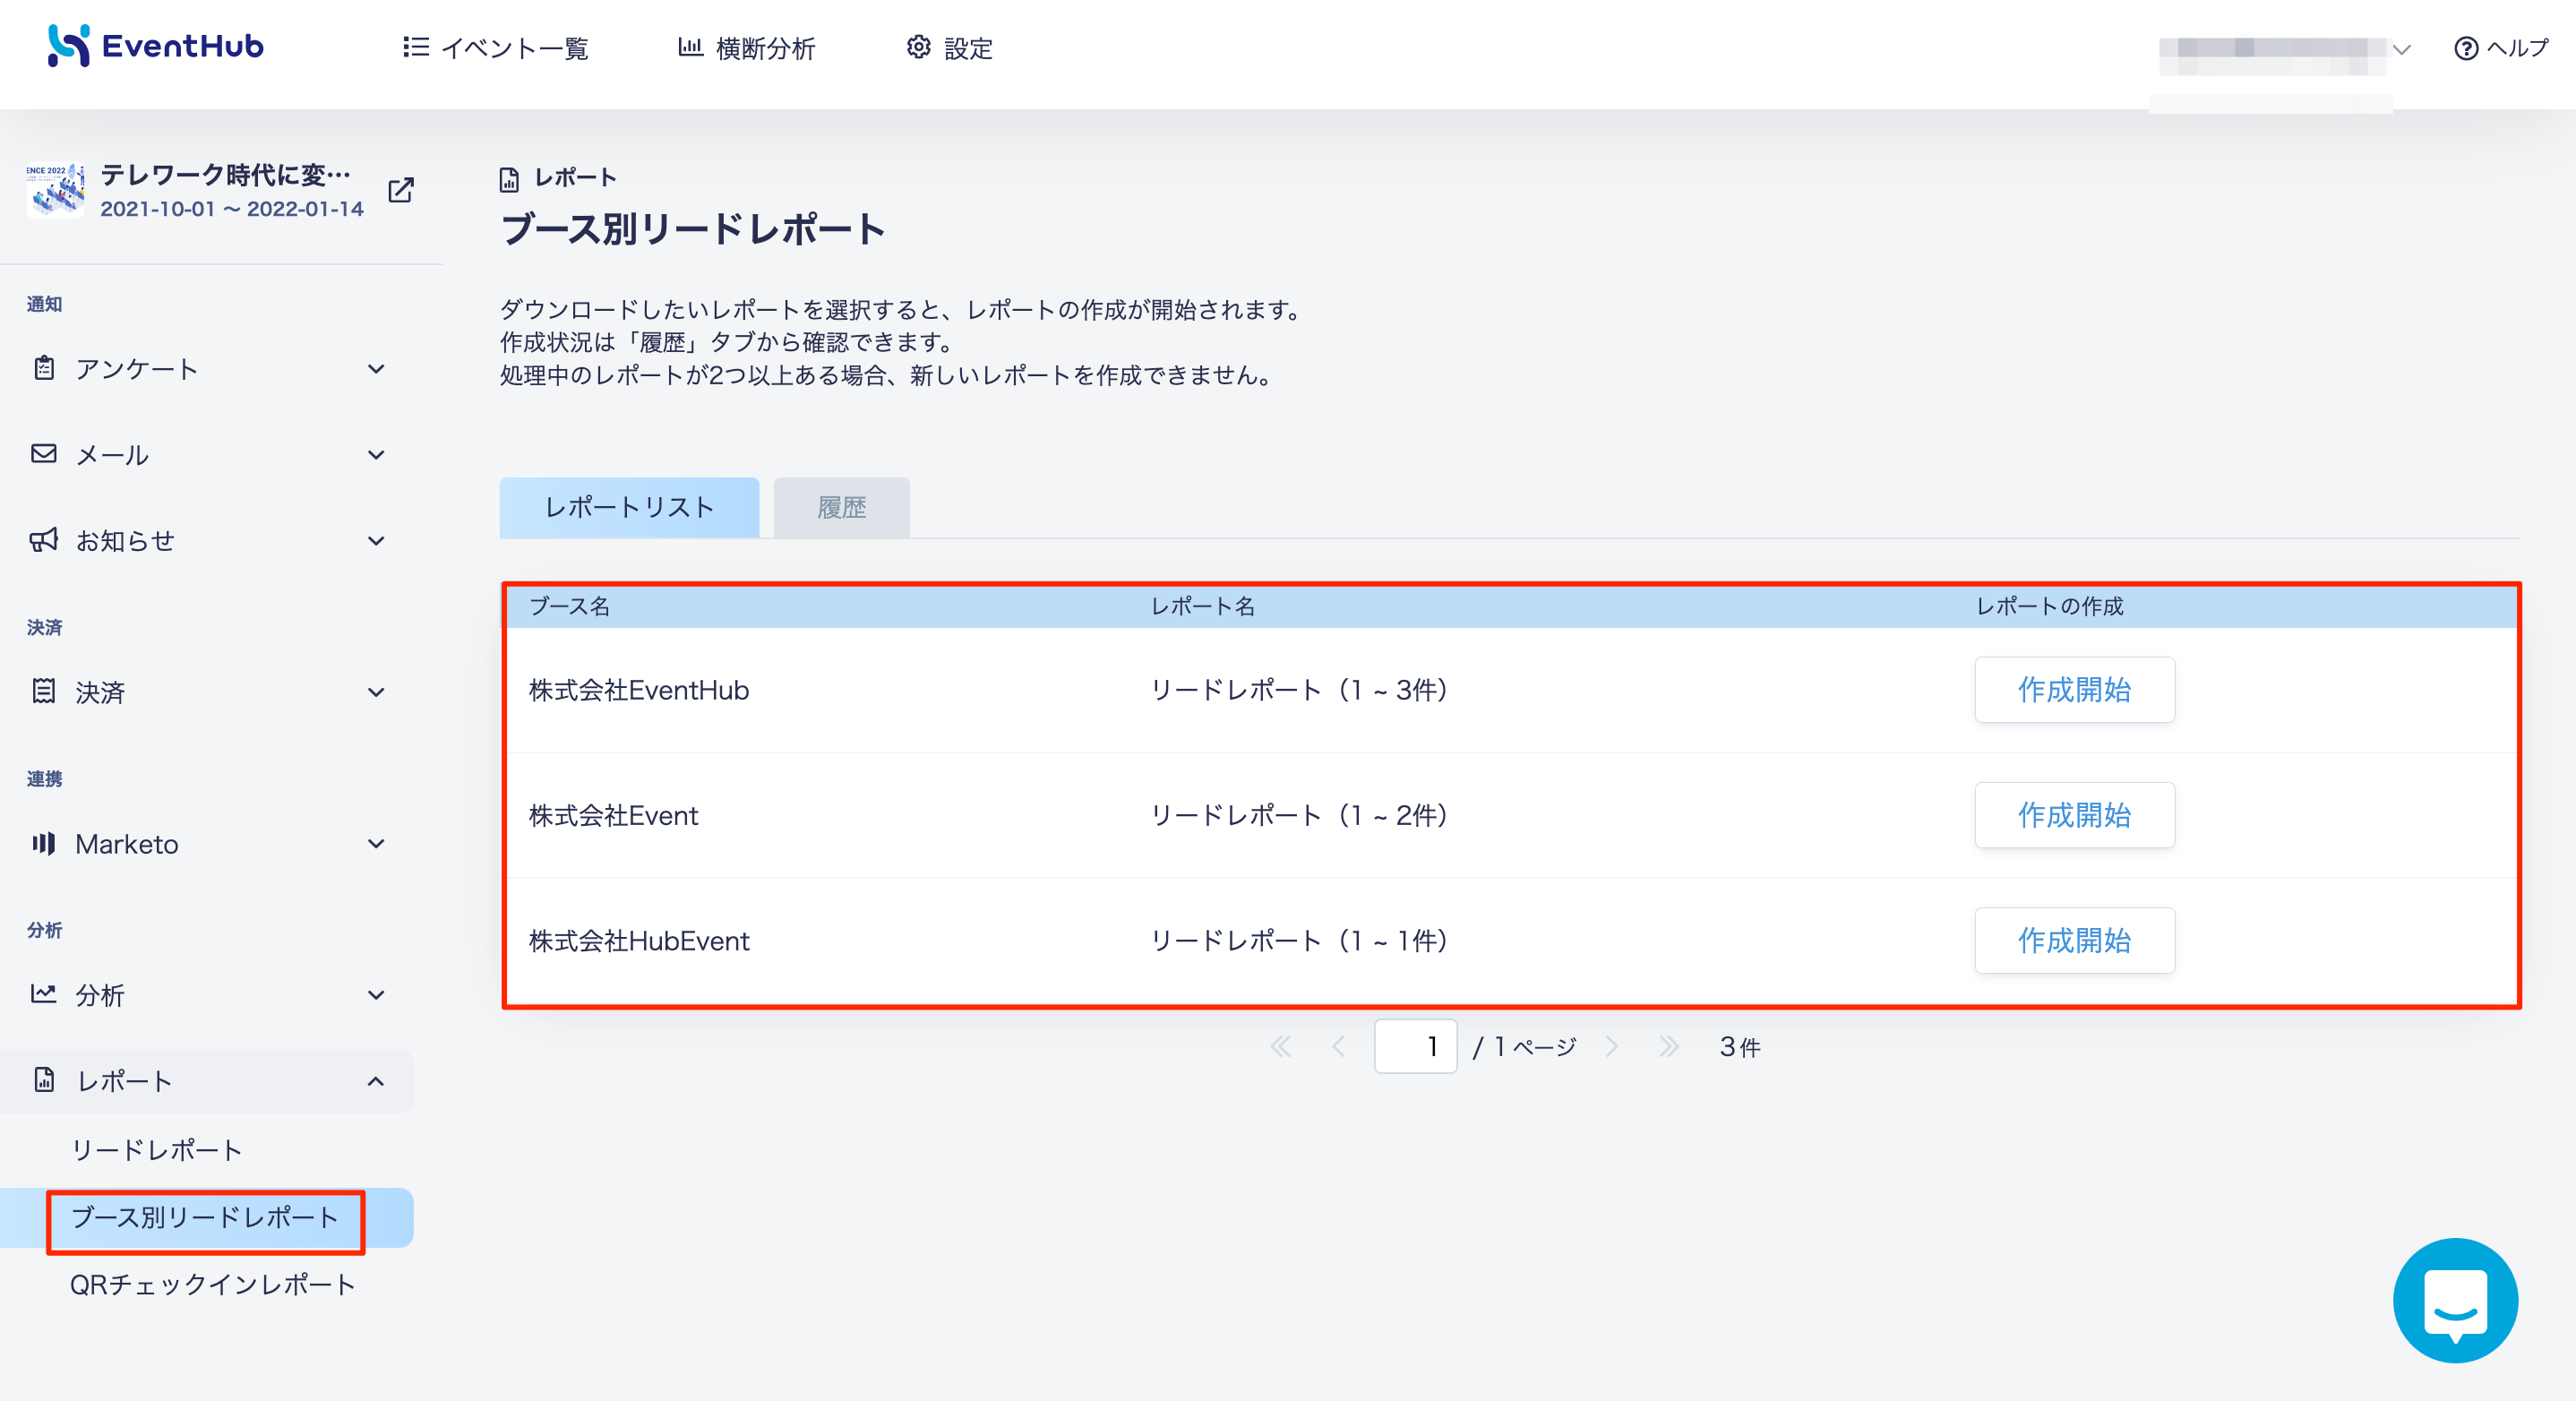The width and height of the screenshot is (2576, 1401).
Task: Click 作成開始 for 株式会社EventHub
Action: pos(2074,690)
